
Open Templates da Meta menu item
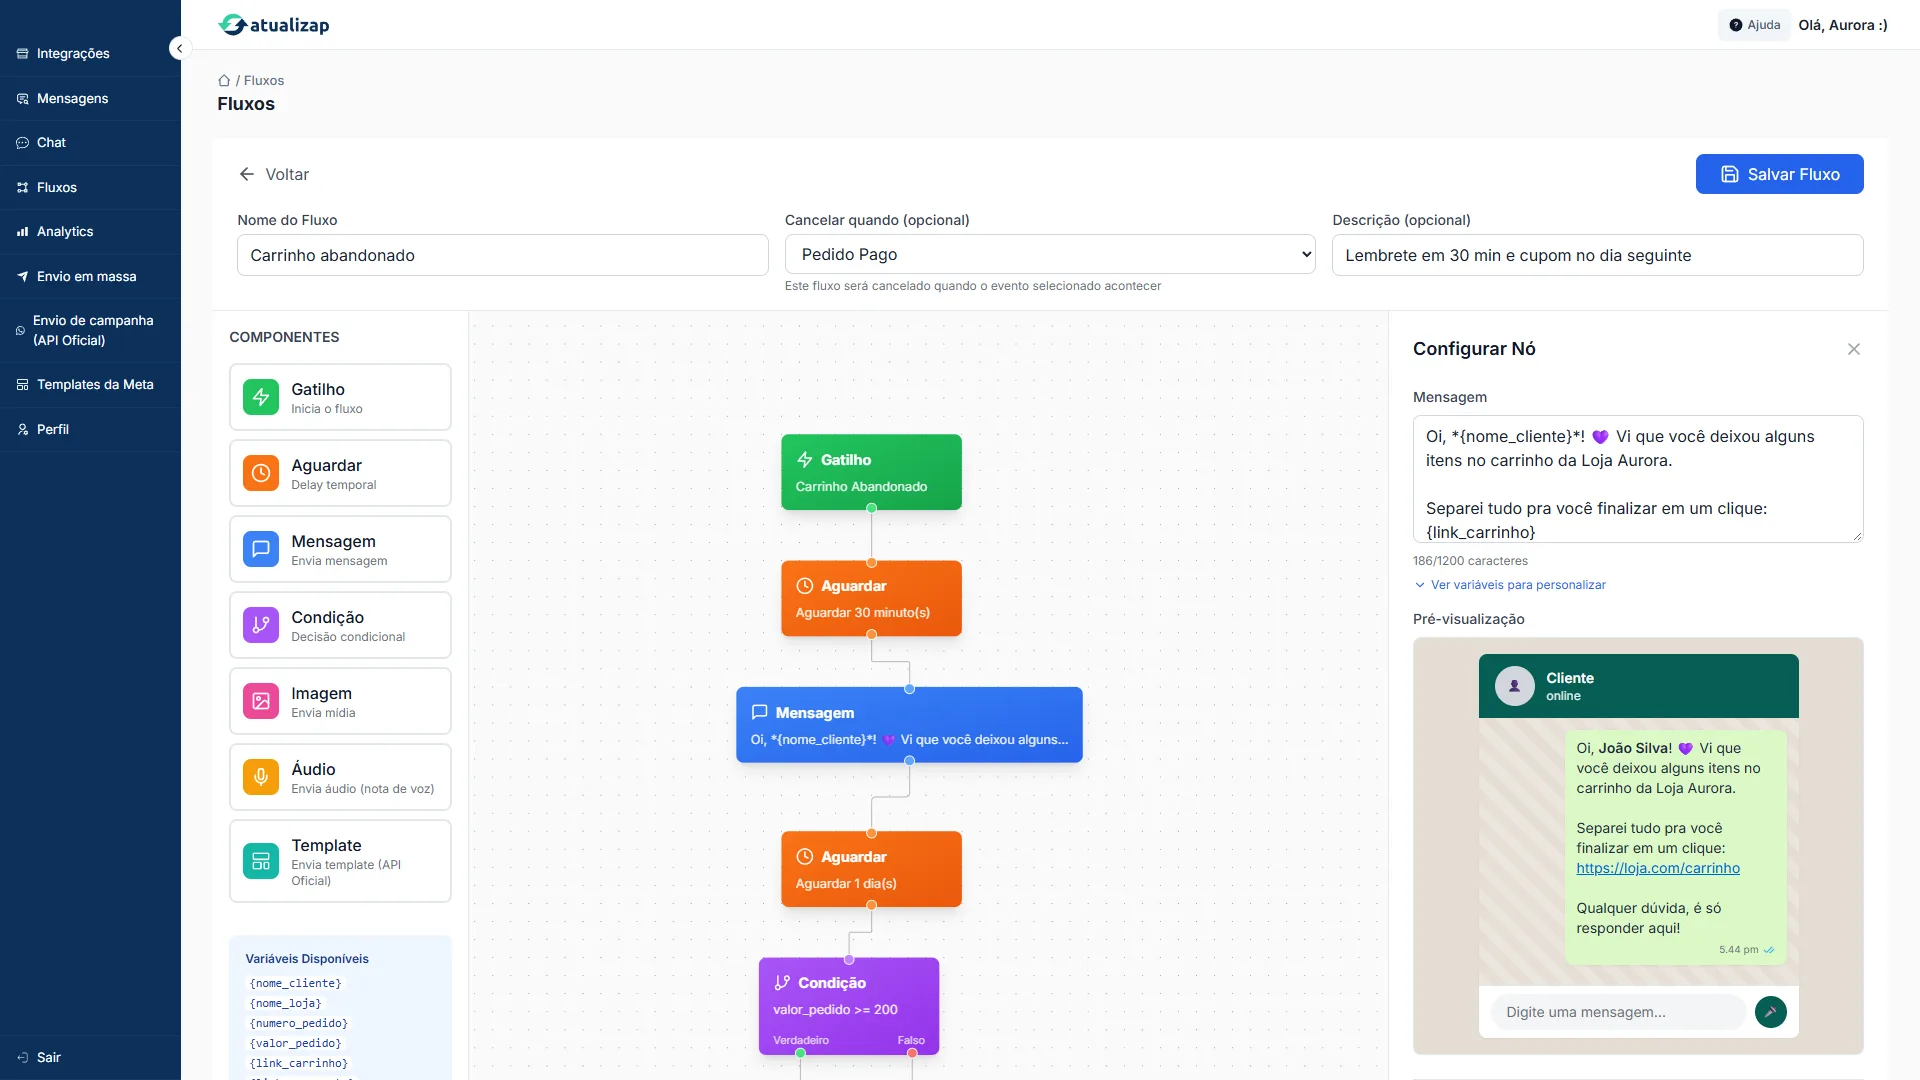(90, 385)
